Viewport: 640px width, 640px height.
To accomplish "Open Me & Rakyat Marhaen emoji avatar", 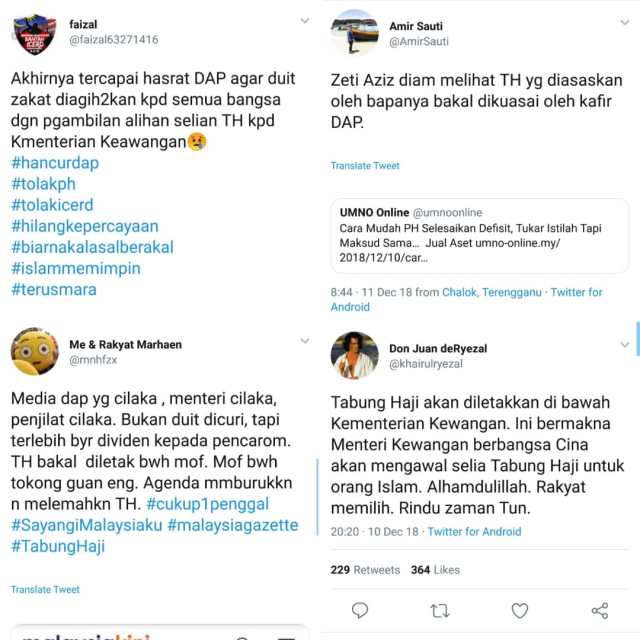I will [35, 351].
